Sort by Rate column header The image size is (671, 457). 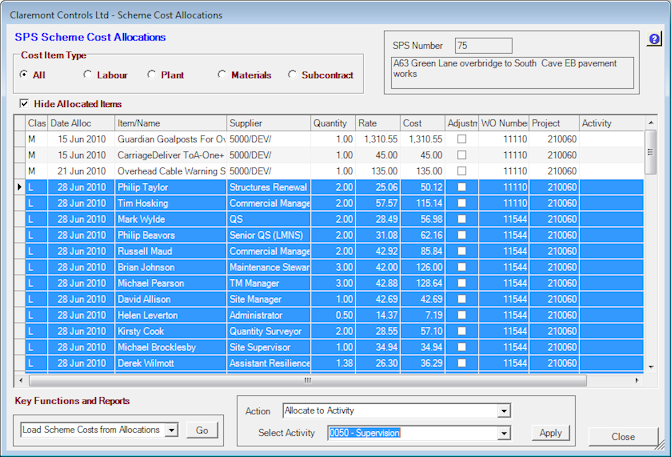[x=378, y=123]
